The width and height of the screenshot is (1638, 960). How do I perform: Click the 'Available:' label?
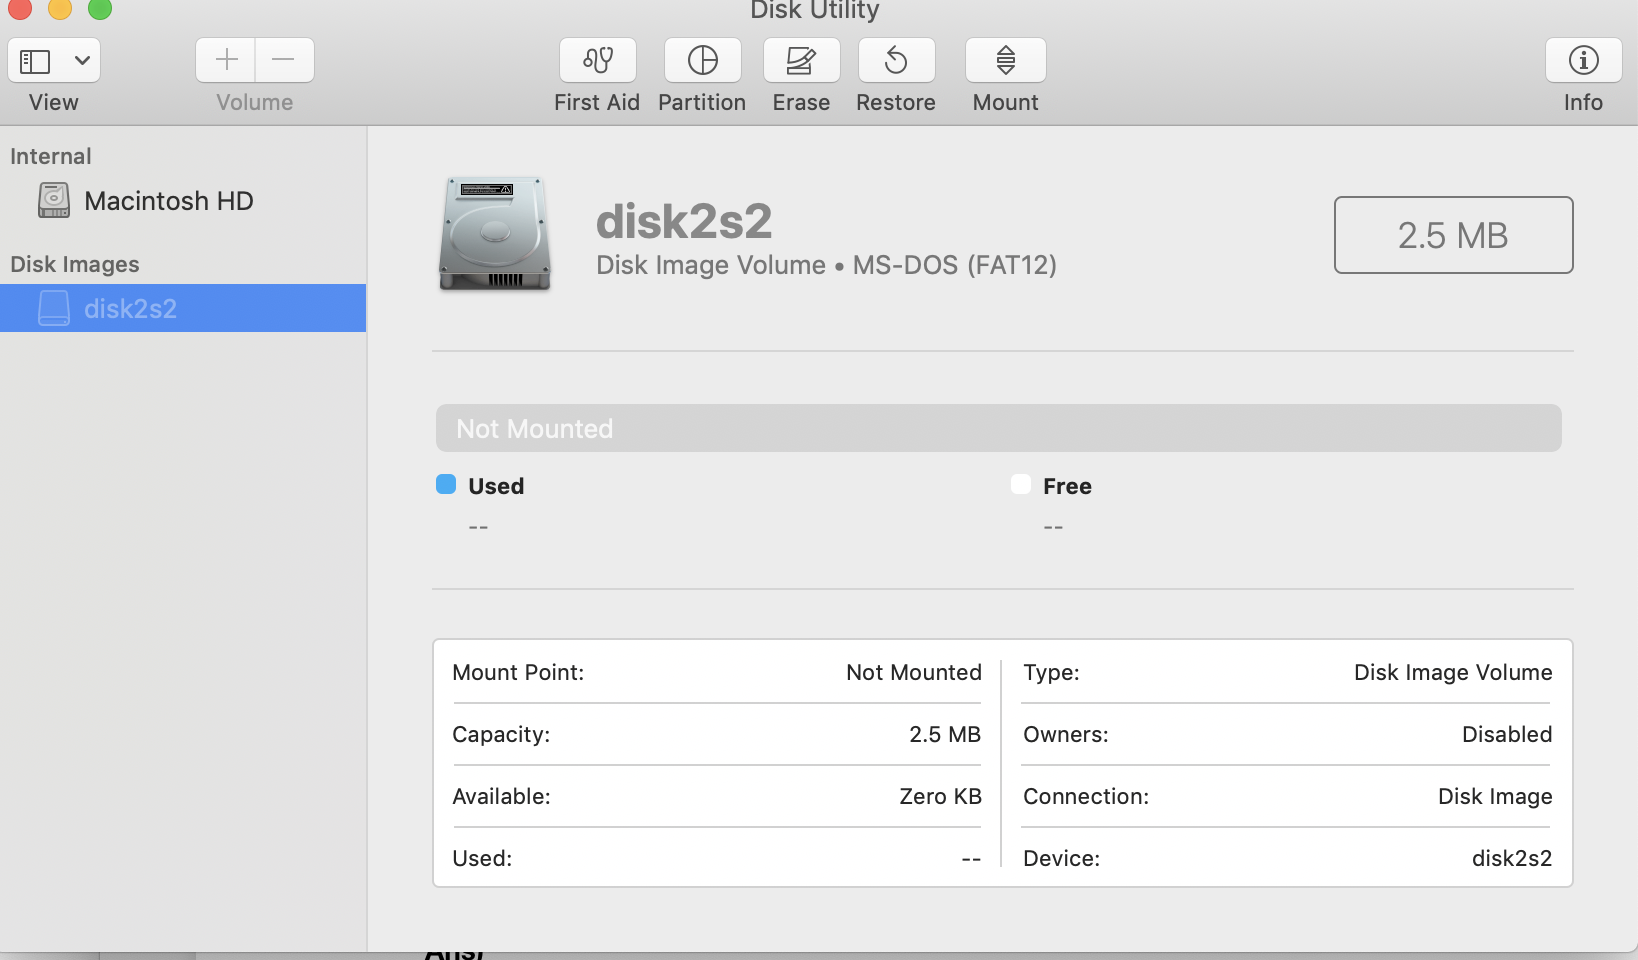point(501,796)
